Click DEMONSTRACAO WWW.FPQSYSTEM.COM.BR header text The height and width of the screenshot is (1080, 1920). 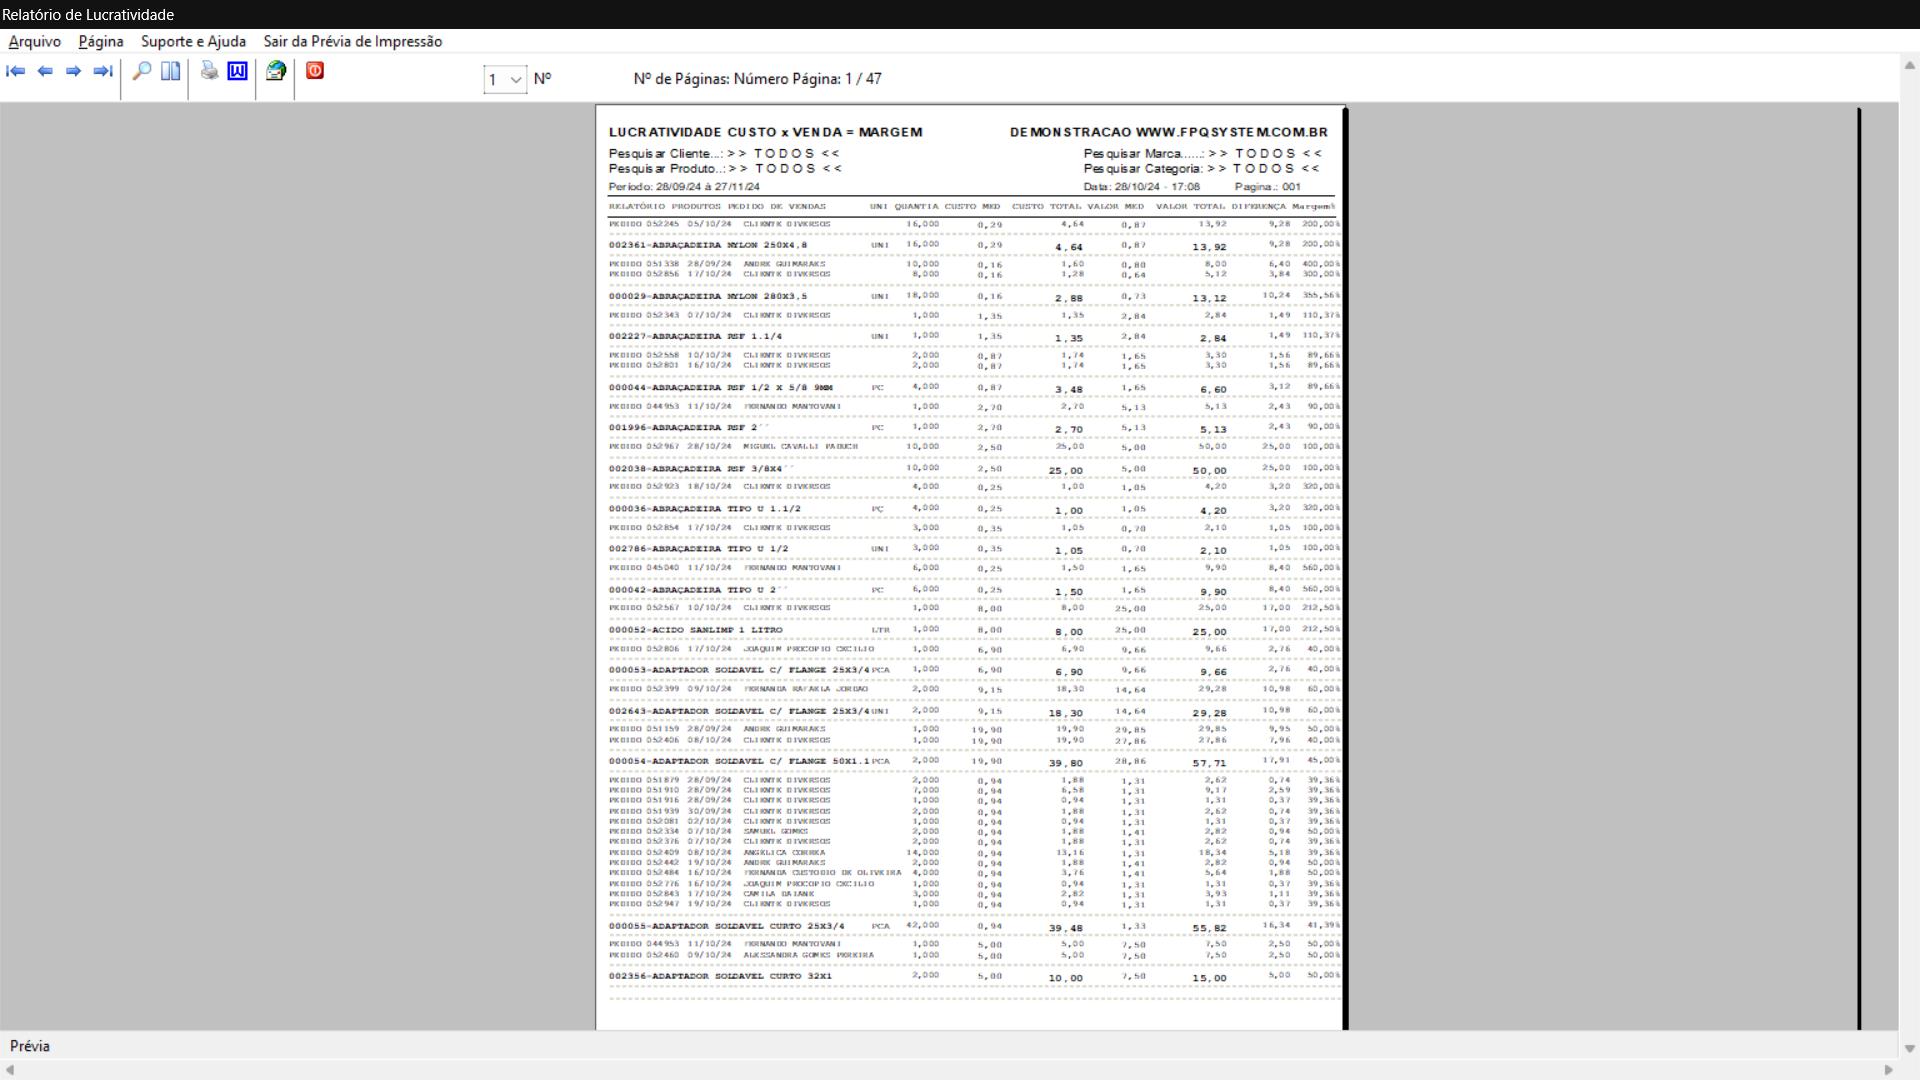click(x=1169, y=132)
